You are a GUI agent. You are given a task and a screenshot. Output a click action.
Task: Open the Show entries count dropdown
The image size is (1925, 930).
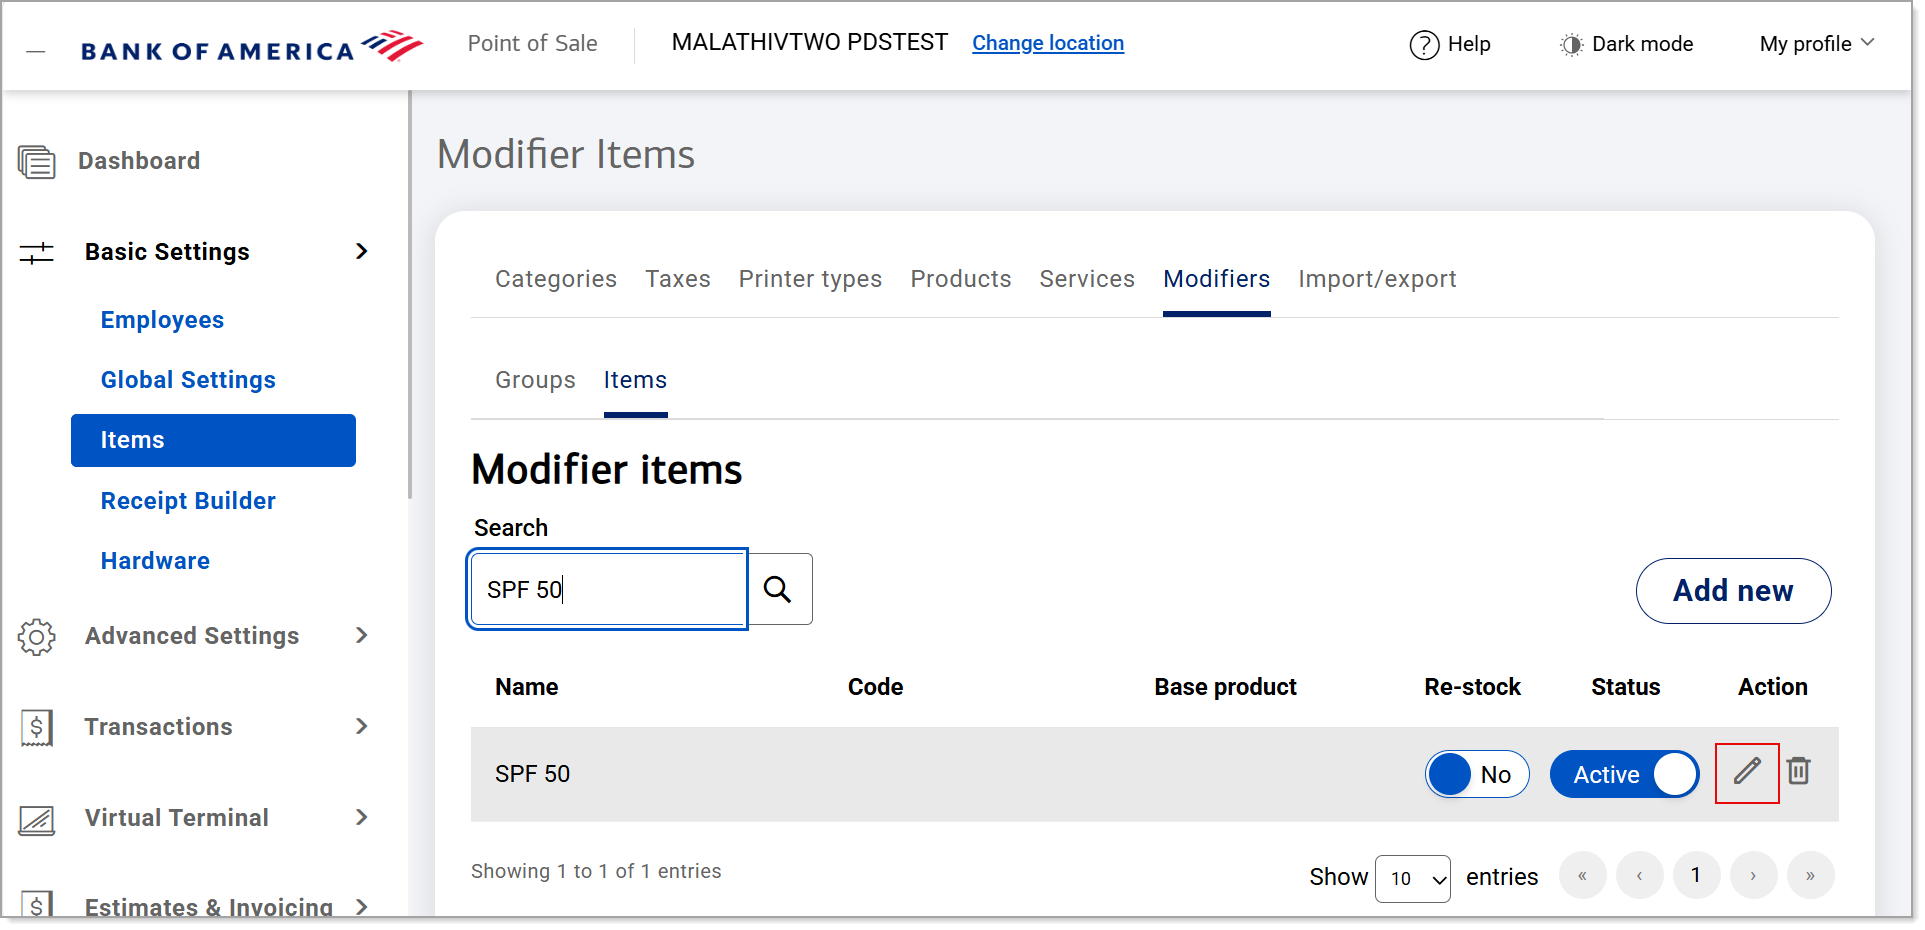tap(1412, 879)
